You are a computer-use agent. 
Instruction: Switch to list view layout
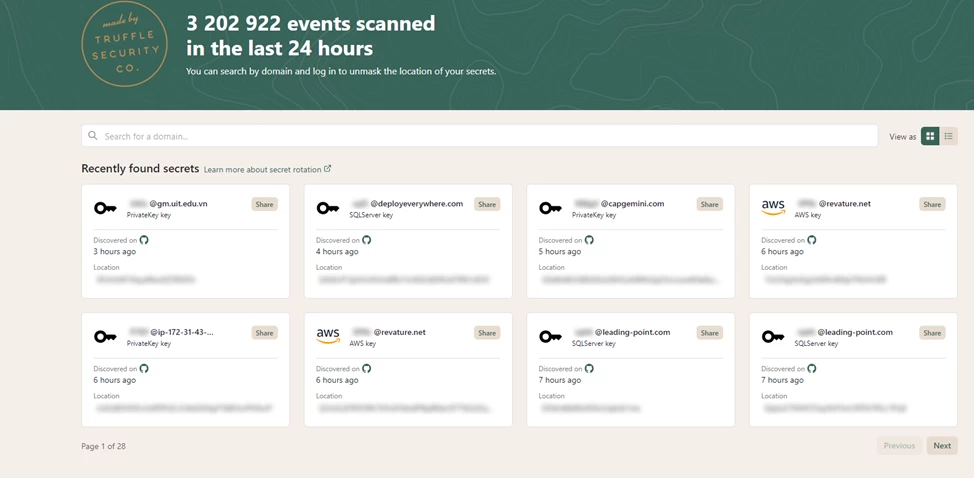point(948,136)
